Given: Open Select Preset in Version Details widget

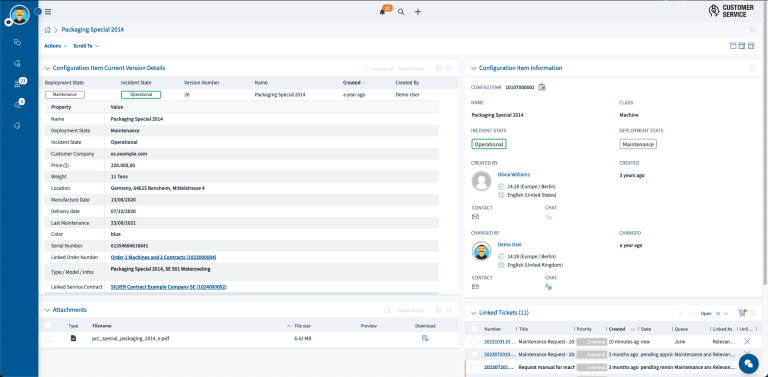Looking at the screenshot, I should click(x=413, y=69).
